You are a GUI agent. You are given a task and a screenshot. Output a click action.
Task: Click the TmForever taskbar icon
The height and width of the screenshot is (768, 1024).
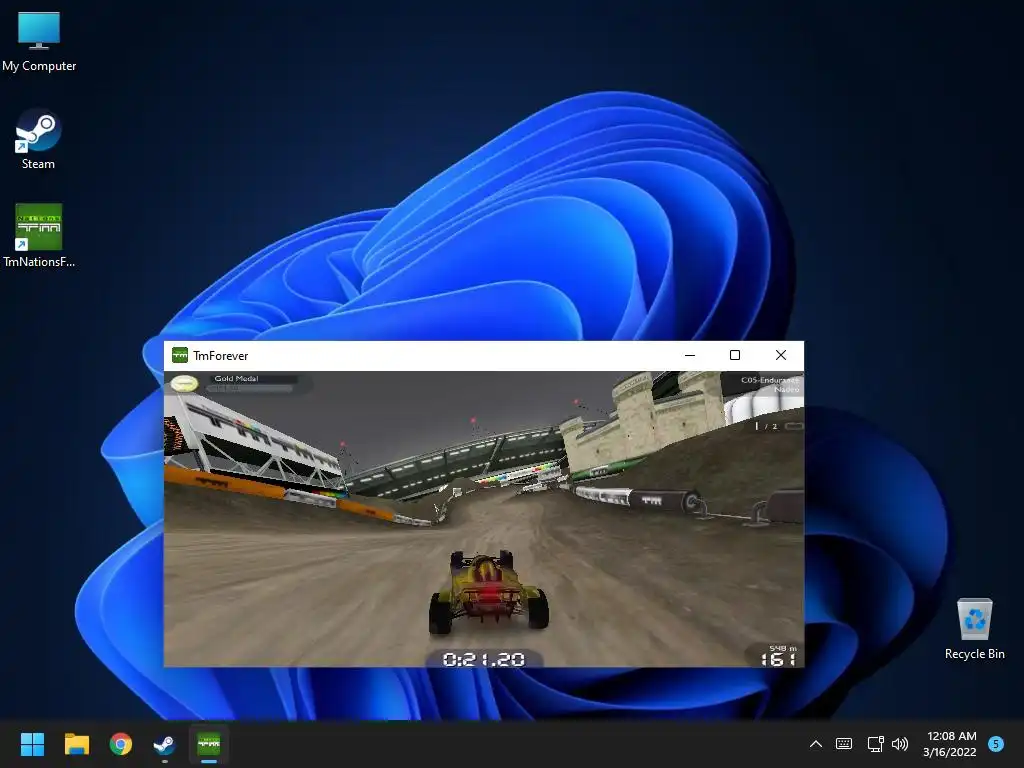pyautogui.click(x=209, y=744)
